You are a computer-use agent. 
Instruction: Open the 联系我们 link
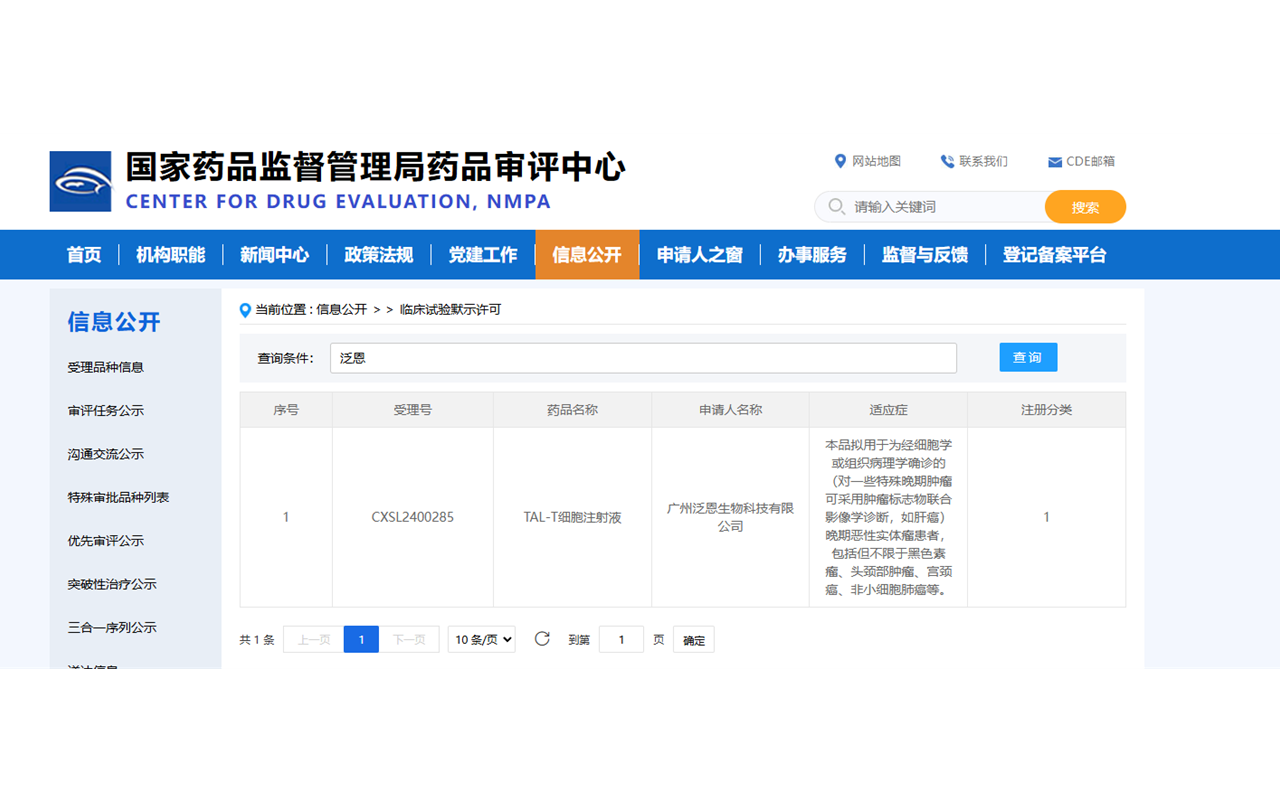[983, 161]
